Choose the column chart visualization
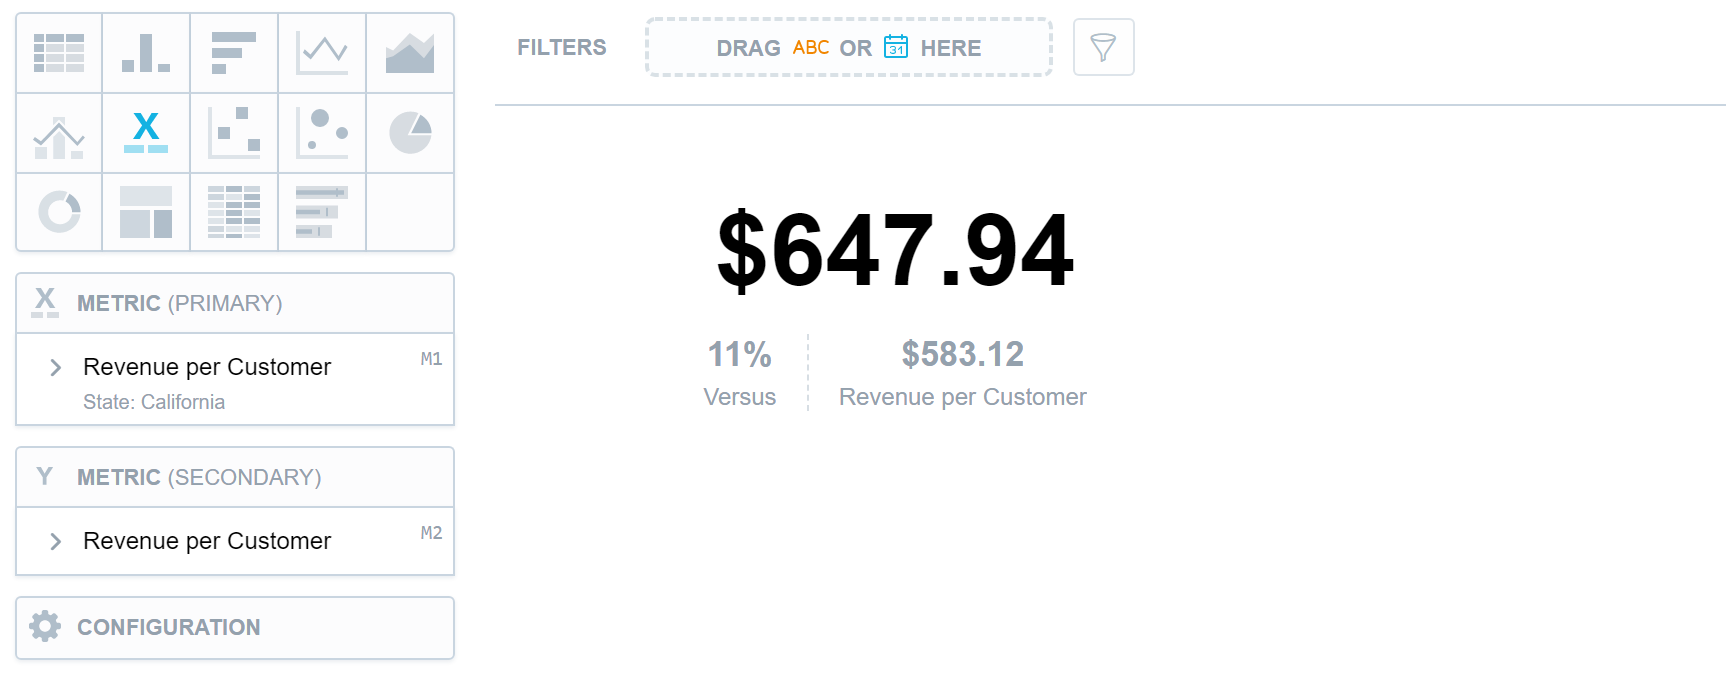 pyautogui.click(x=146, y=53)
